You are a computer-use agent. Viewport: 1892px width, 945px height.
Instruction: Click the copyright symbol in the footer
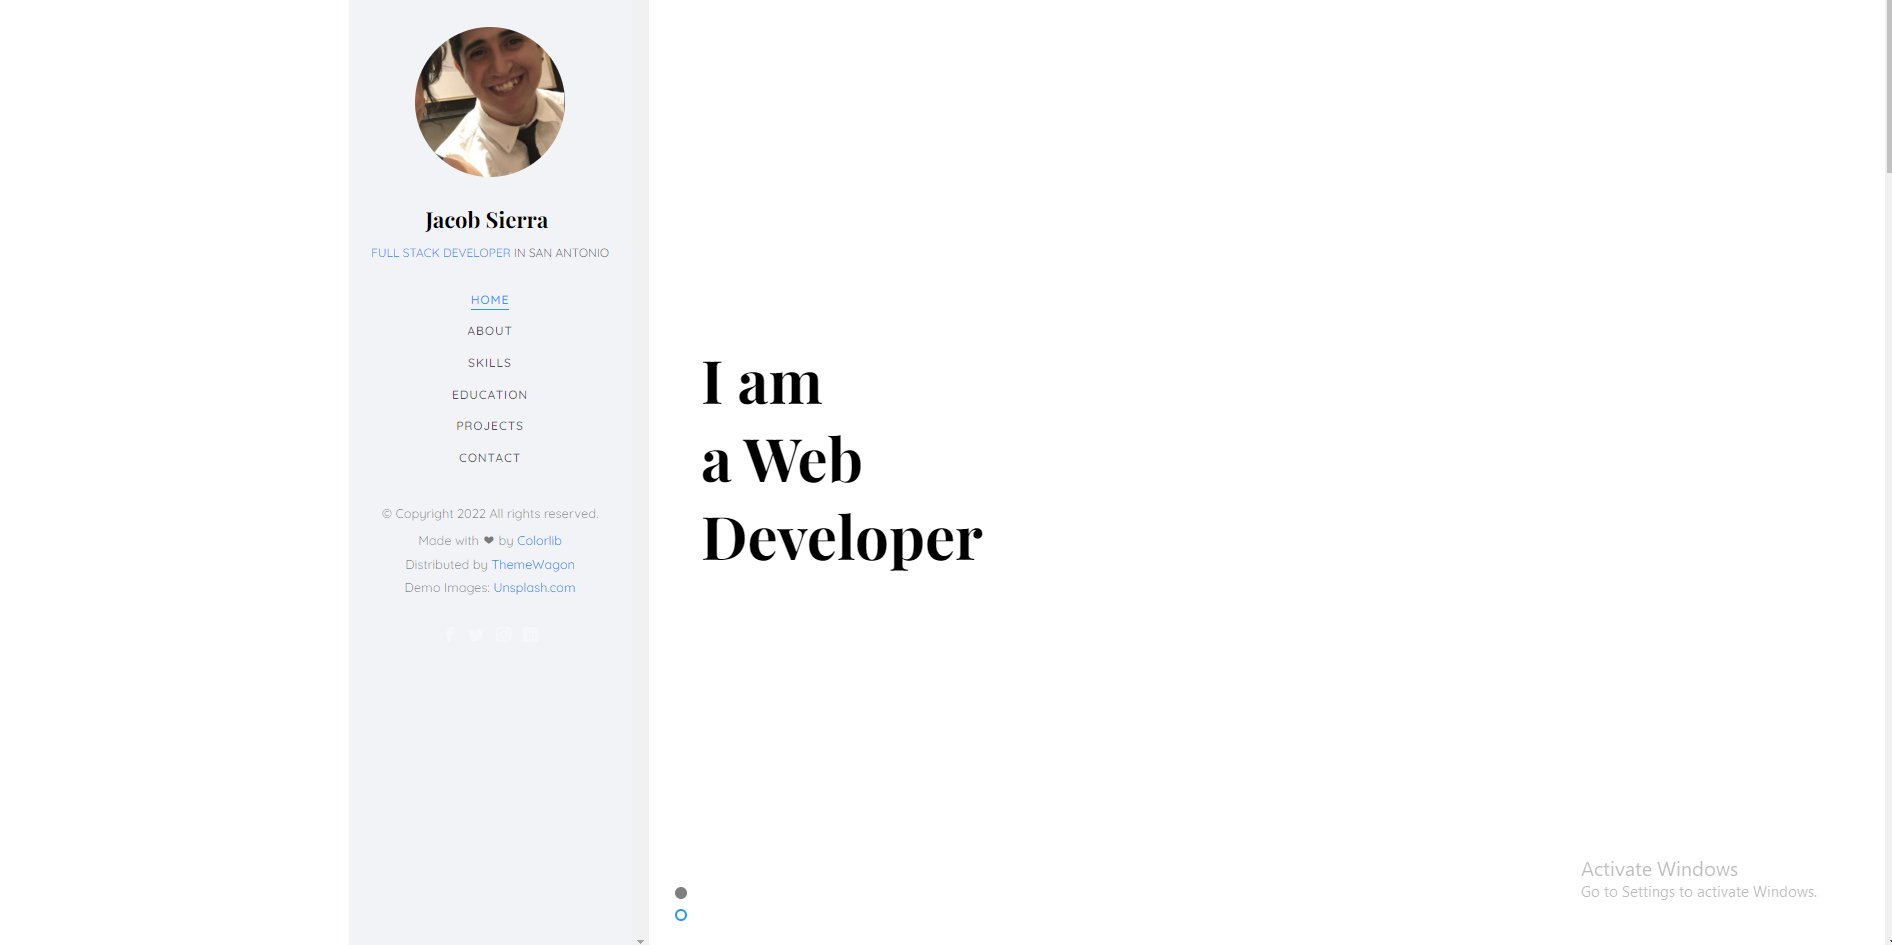click(387, 513)
